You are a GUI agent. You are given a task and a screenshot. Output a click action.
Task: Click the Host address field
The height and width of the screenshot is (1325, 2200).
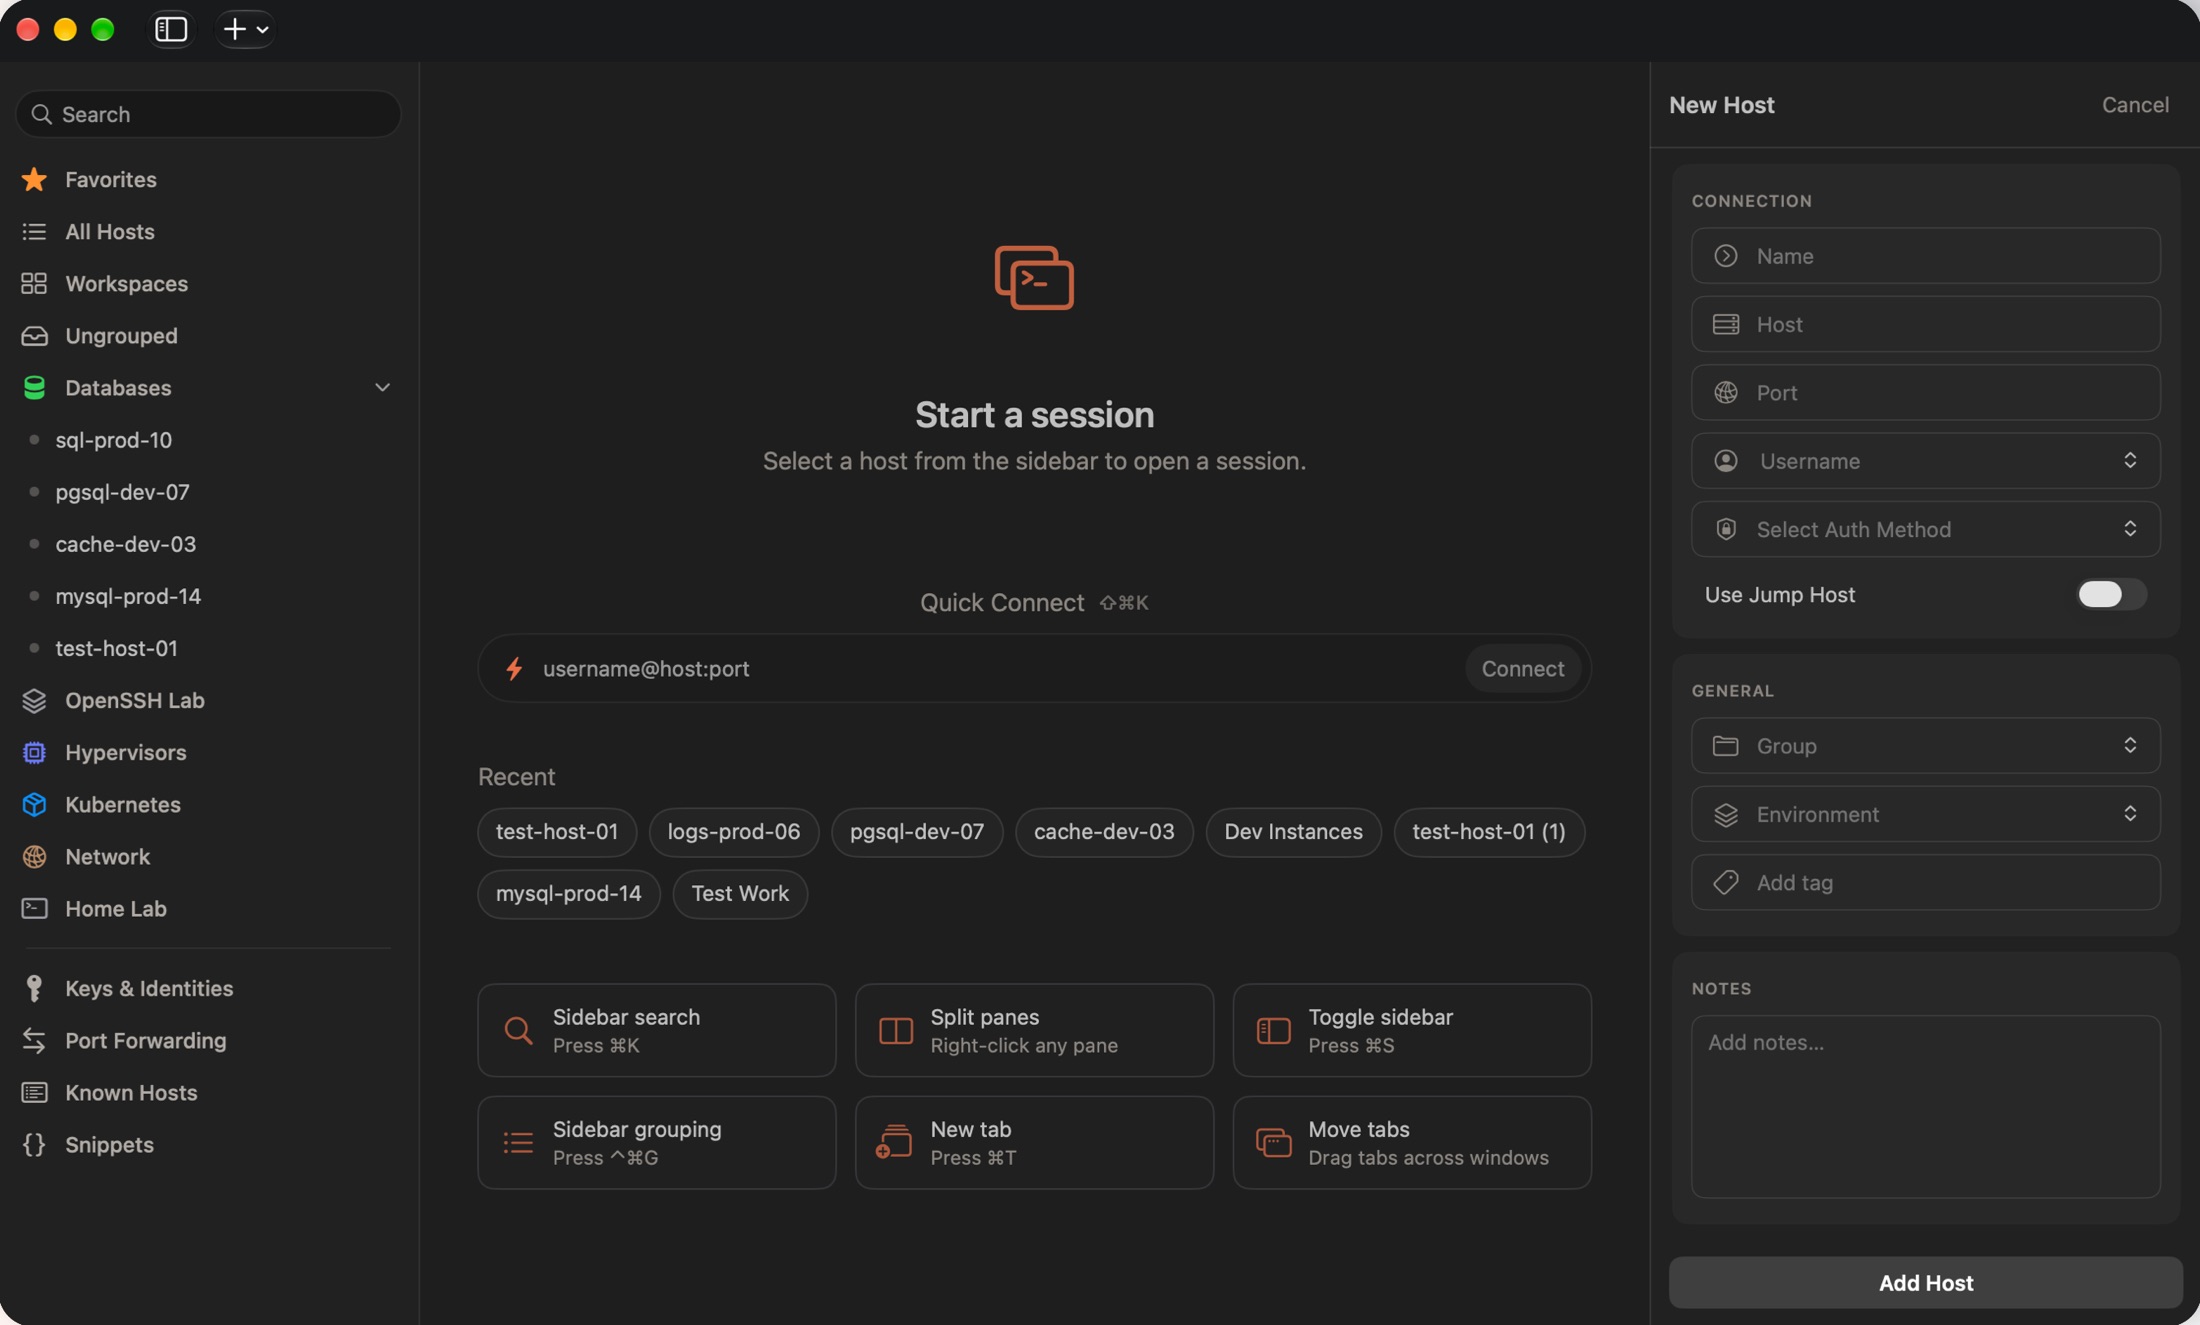(x=1925, y=324)
